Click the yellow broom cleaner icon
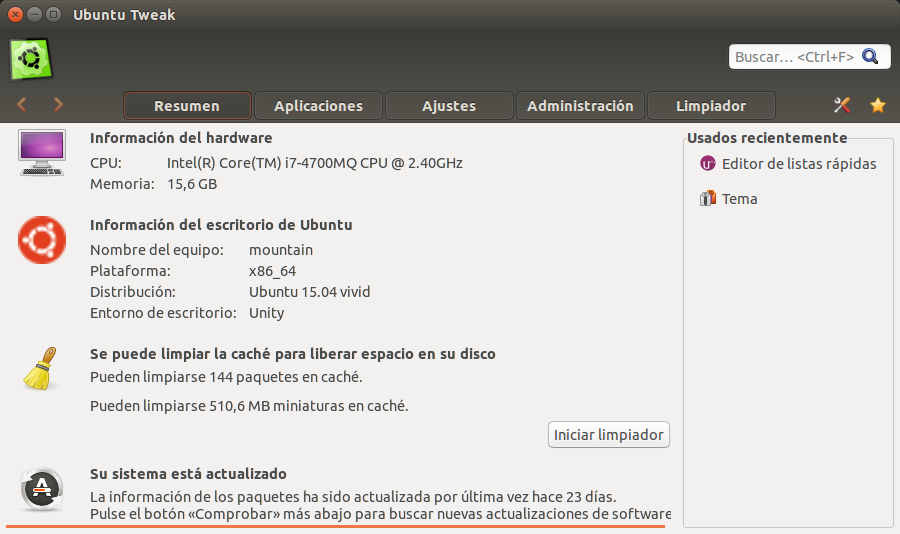900x534 pixels. tap(40, 369)
